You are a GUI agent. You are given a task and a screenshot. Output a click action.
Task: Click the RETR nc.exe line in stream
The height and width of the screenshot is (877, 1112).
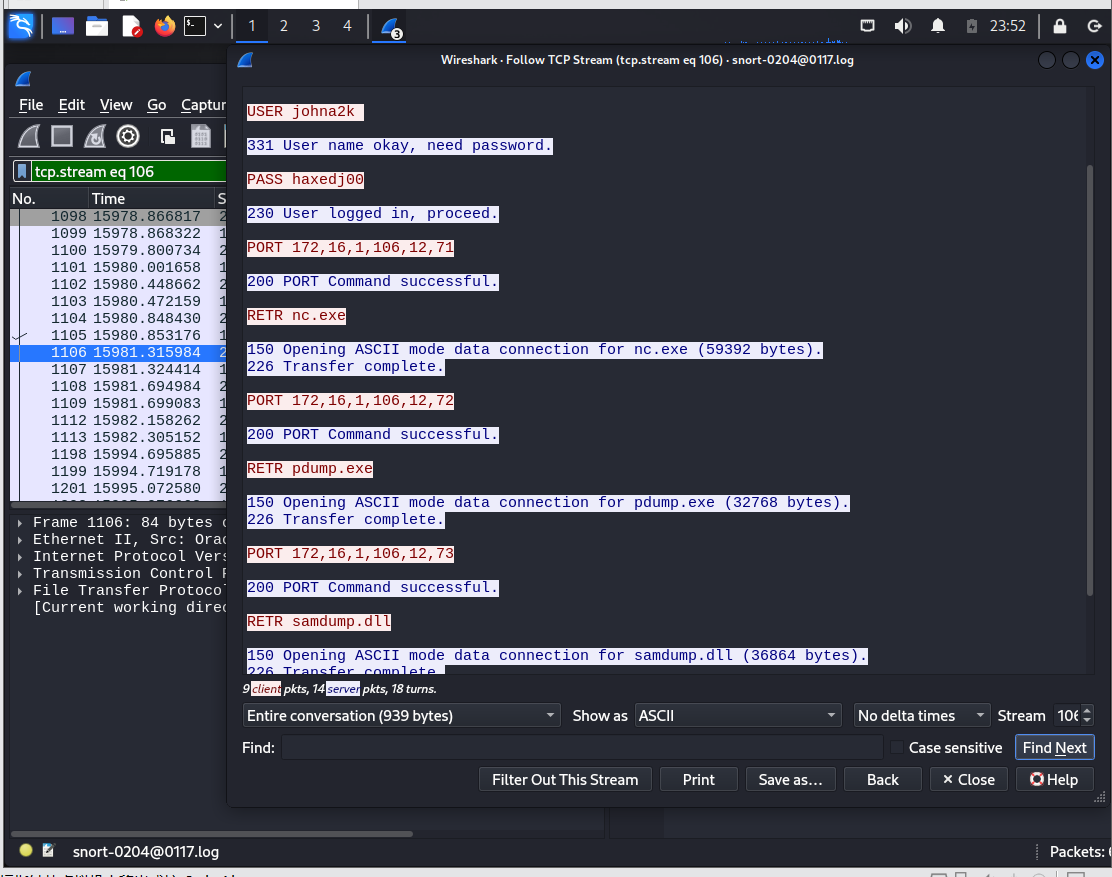(x=296, y=315)
